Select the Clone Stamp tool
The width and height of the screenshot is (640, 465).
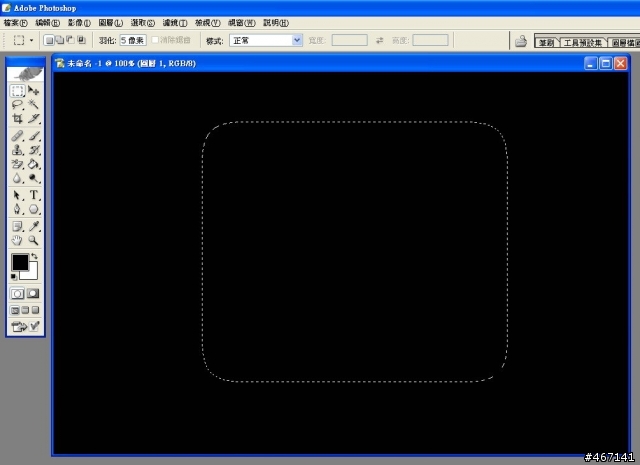tap(17, 150)
